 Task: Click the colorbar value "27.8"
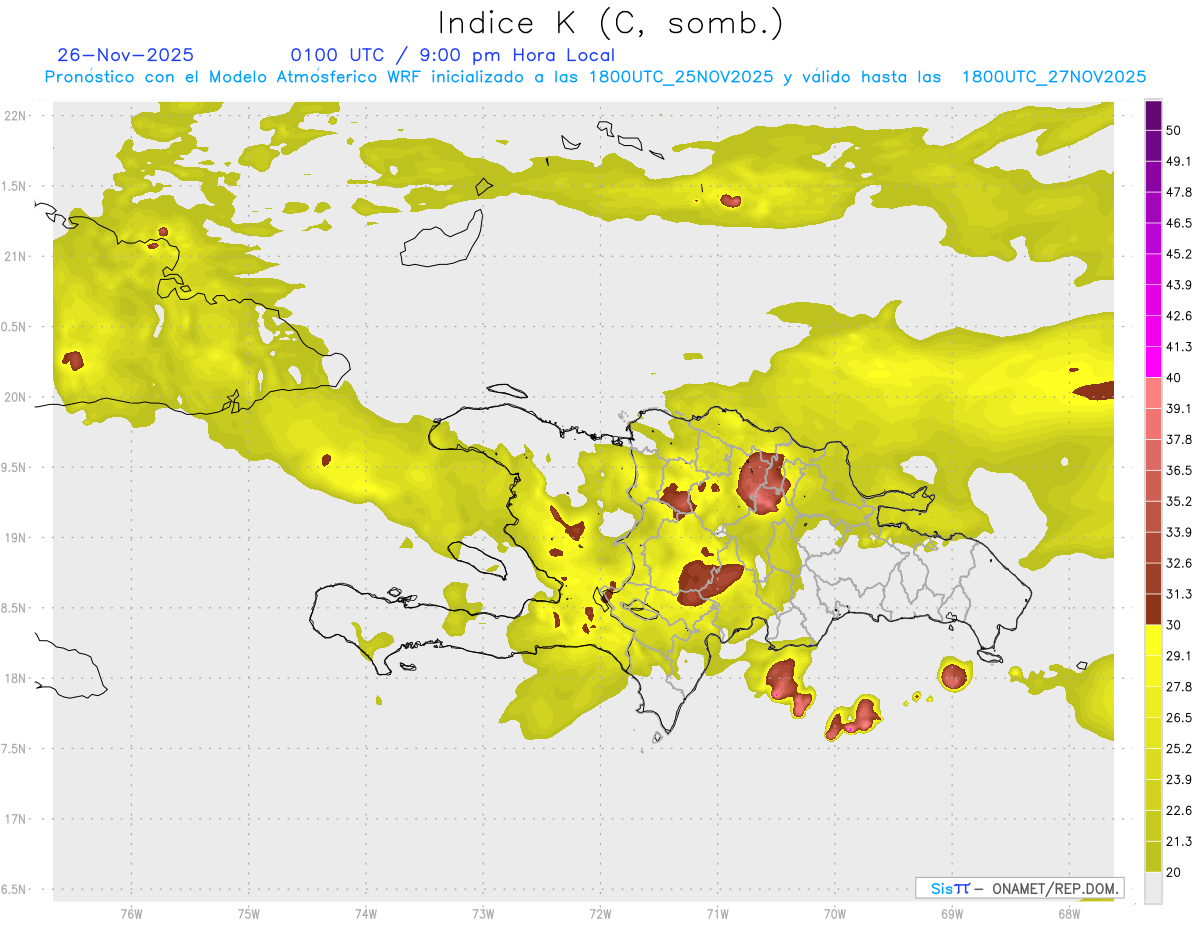1179,687
